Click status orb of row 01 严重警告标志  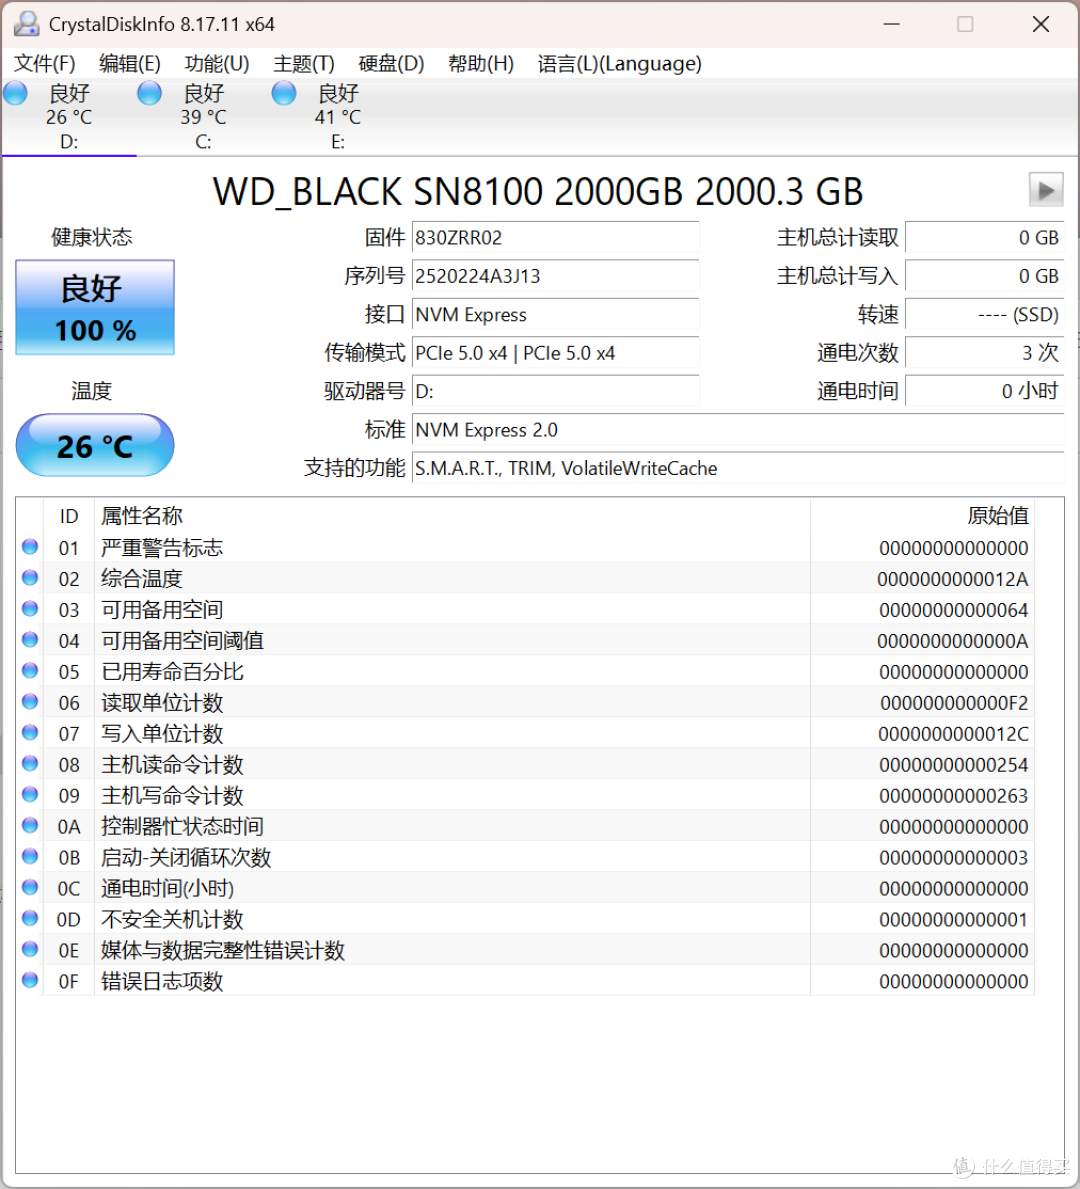(30, 547)
